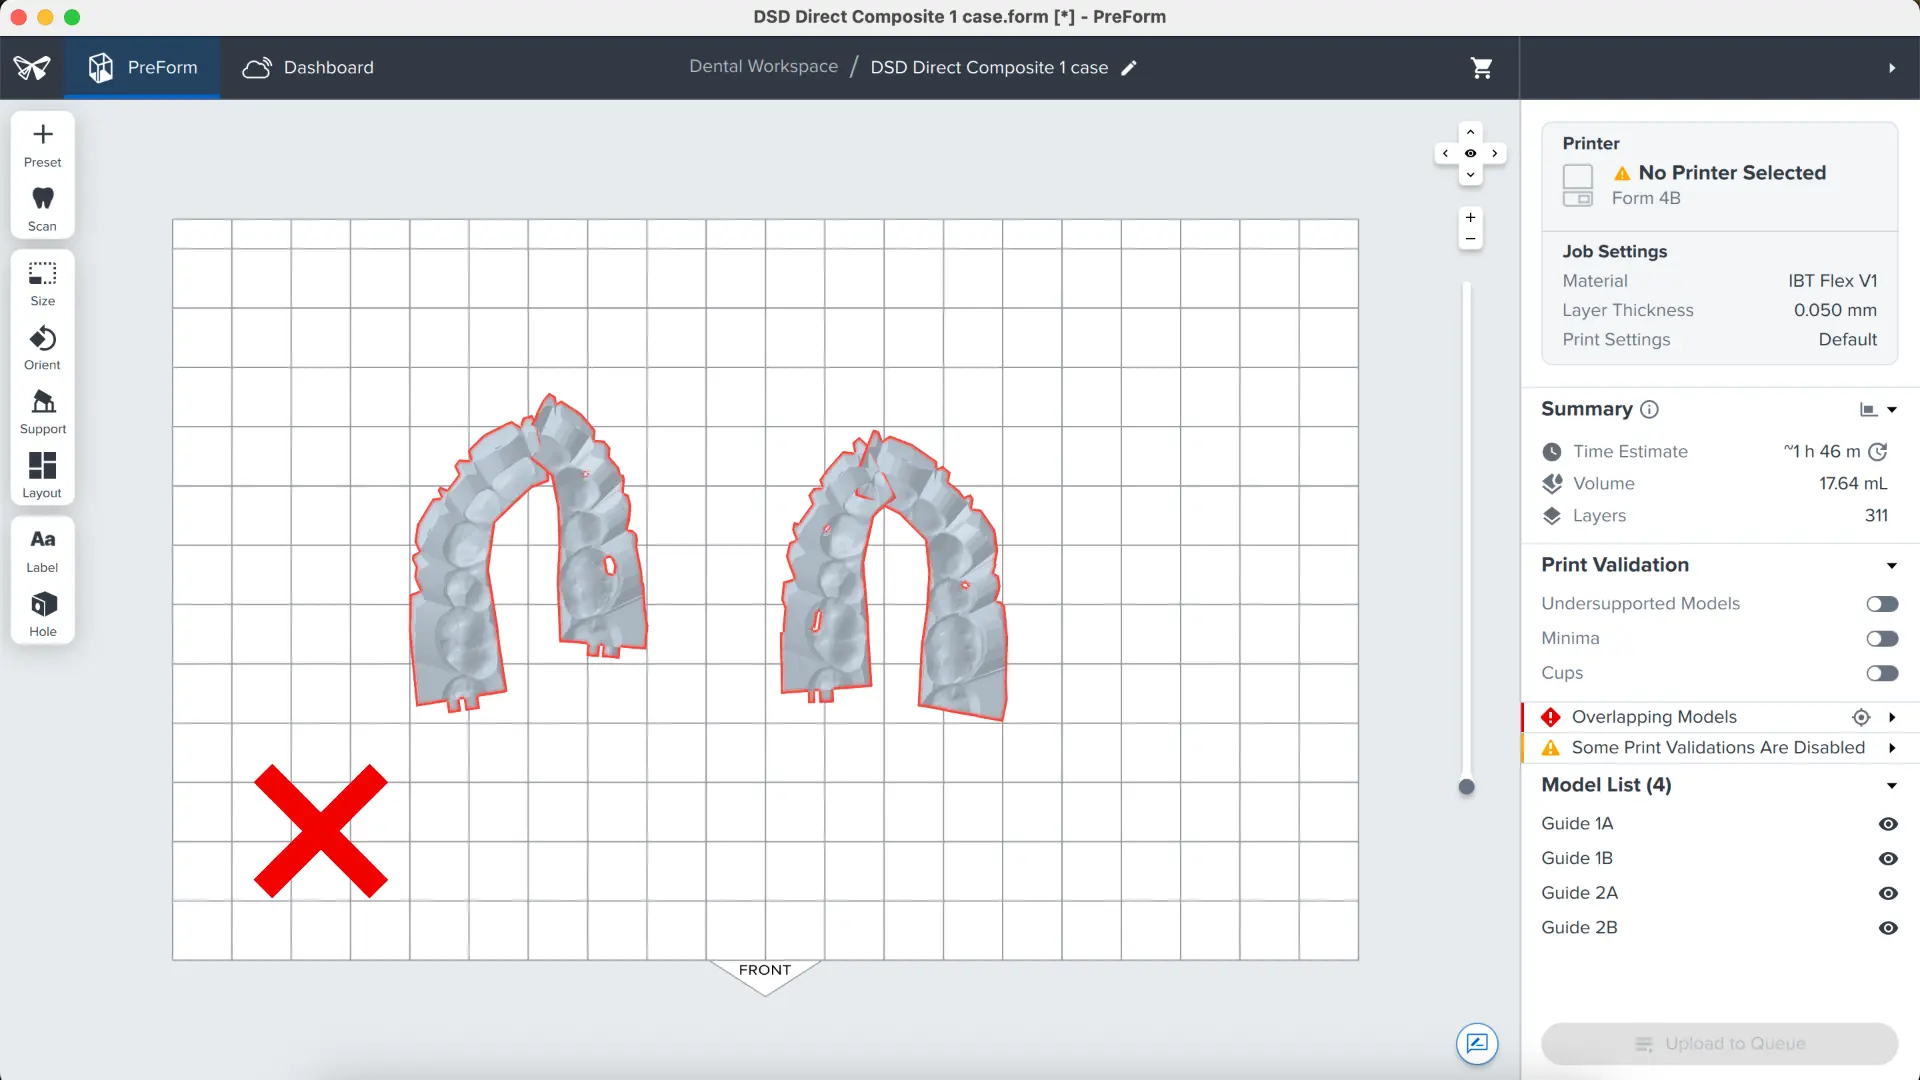Hide Guide 1B model visibility
1920x1080 pixels.
[1887, 859]
